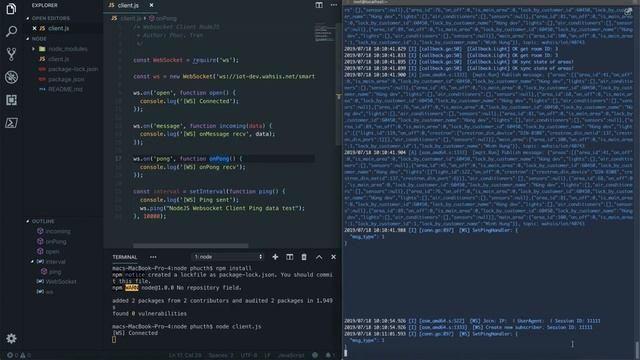Screen dimensions: 640x360
Task: Create a new terminal with the plus icon
Action: tap(275, 257)
